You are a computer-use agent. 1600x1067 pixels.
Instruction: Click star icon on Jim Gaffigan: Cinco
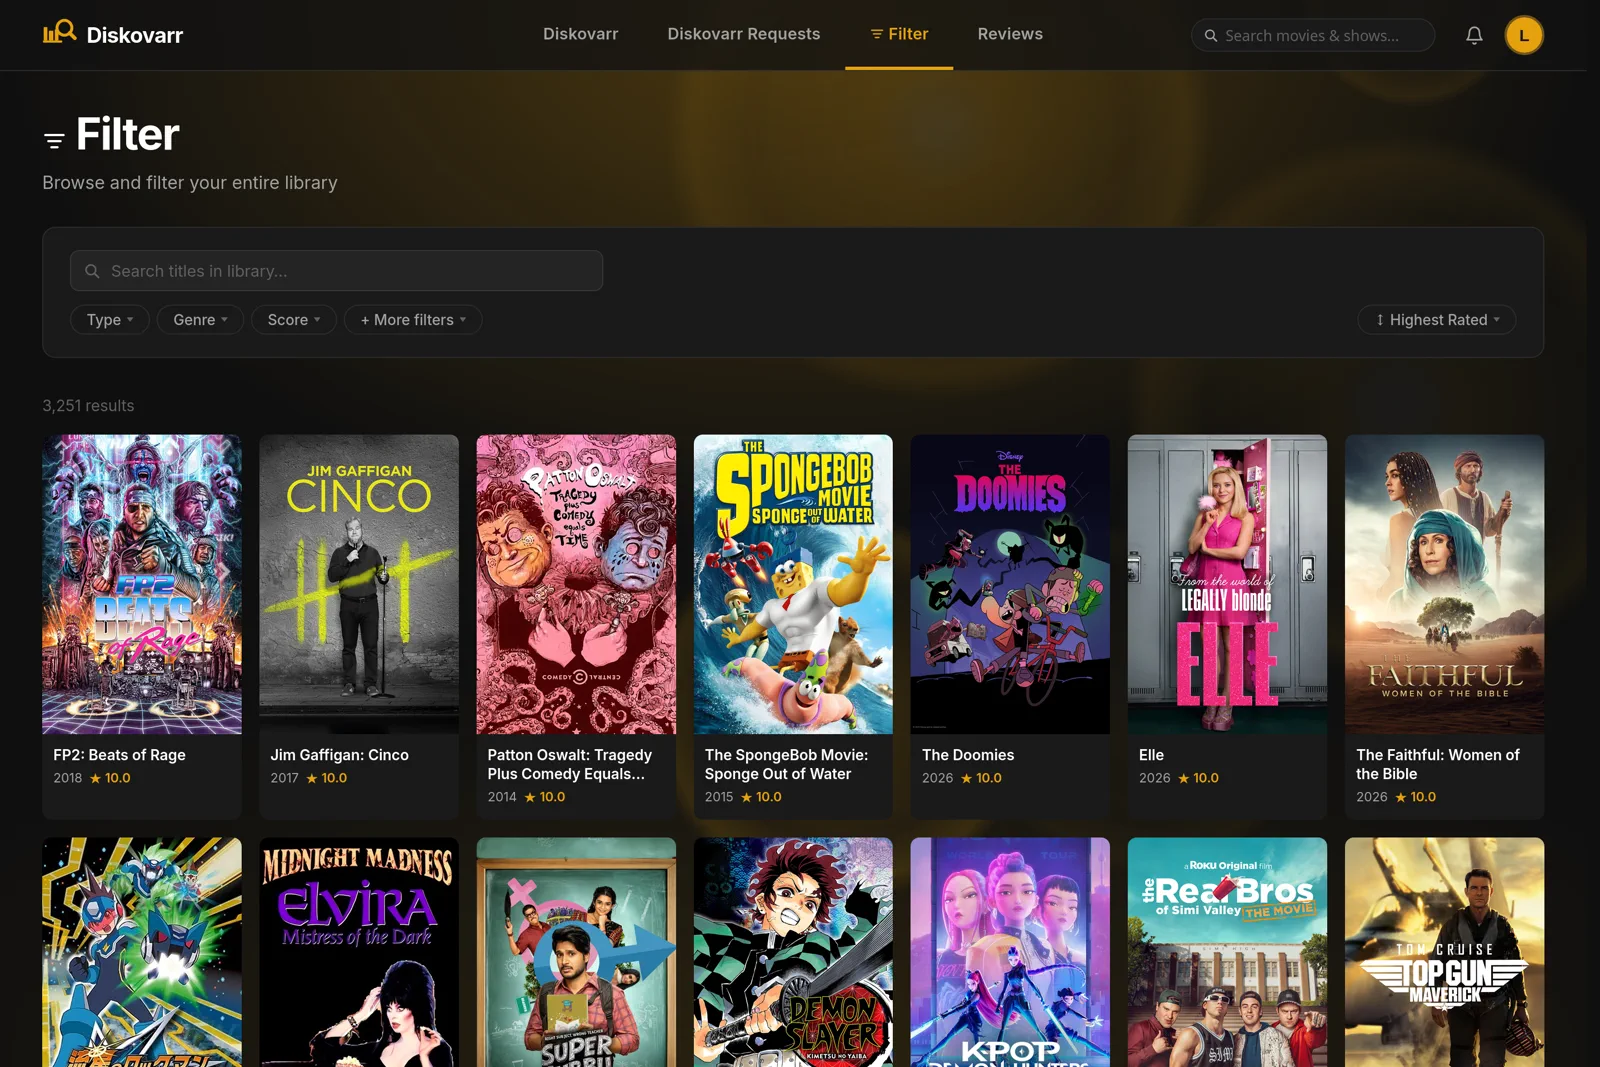tap(312, 778)
